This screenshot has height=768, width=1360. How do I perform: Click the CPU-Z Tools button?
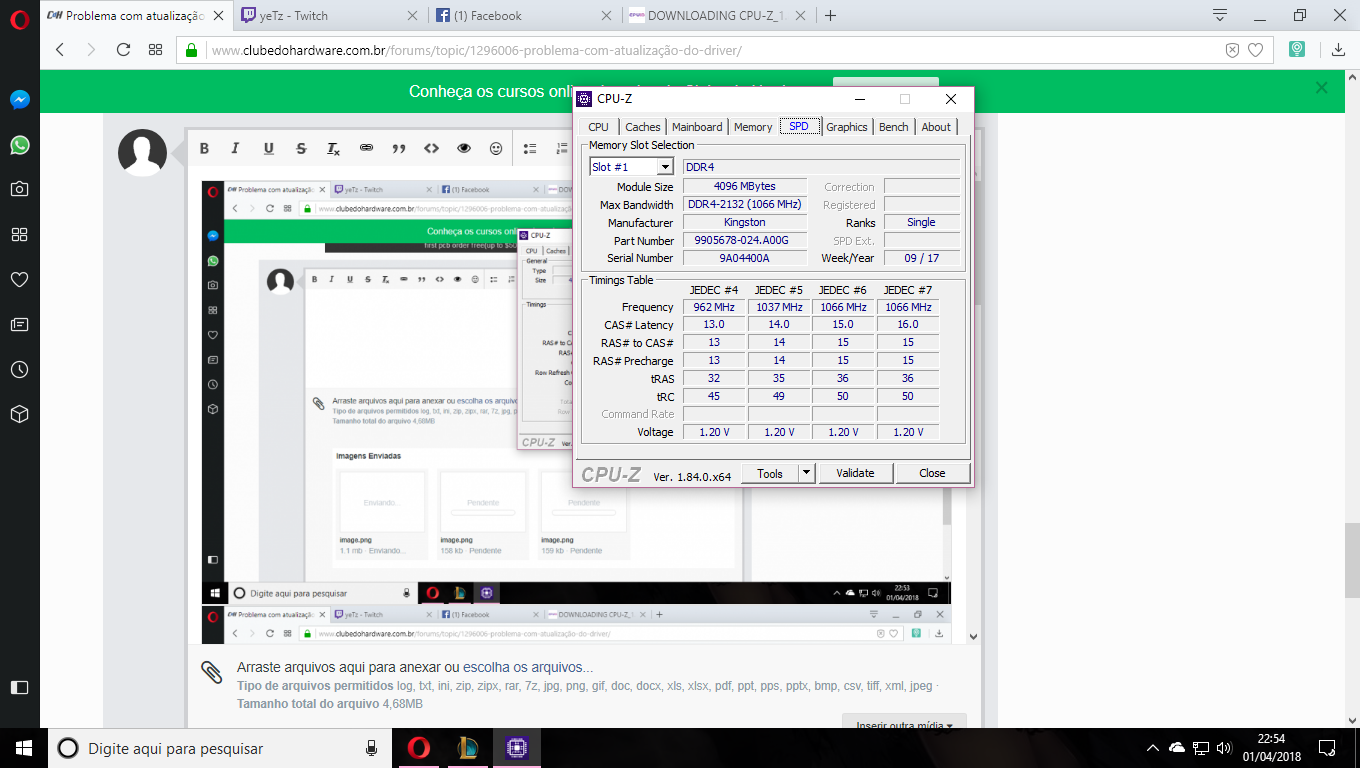coord(770,473)
